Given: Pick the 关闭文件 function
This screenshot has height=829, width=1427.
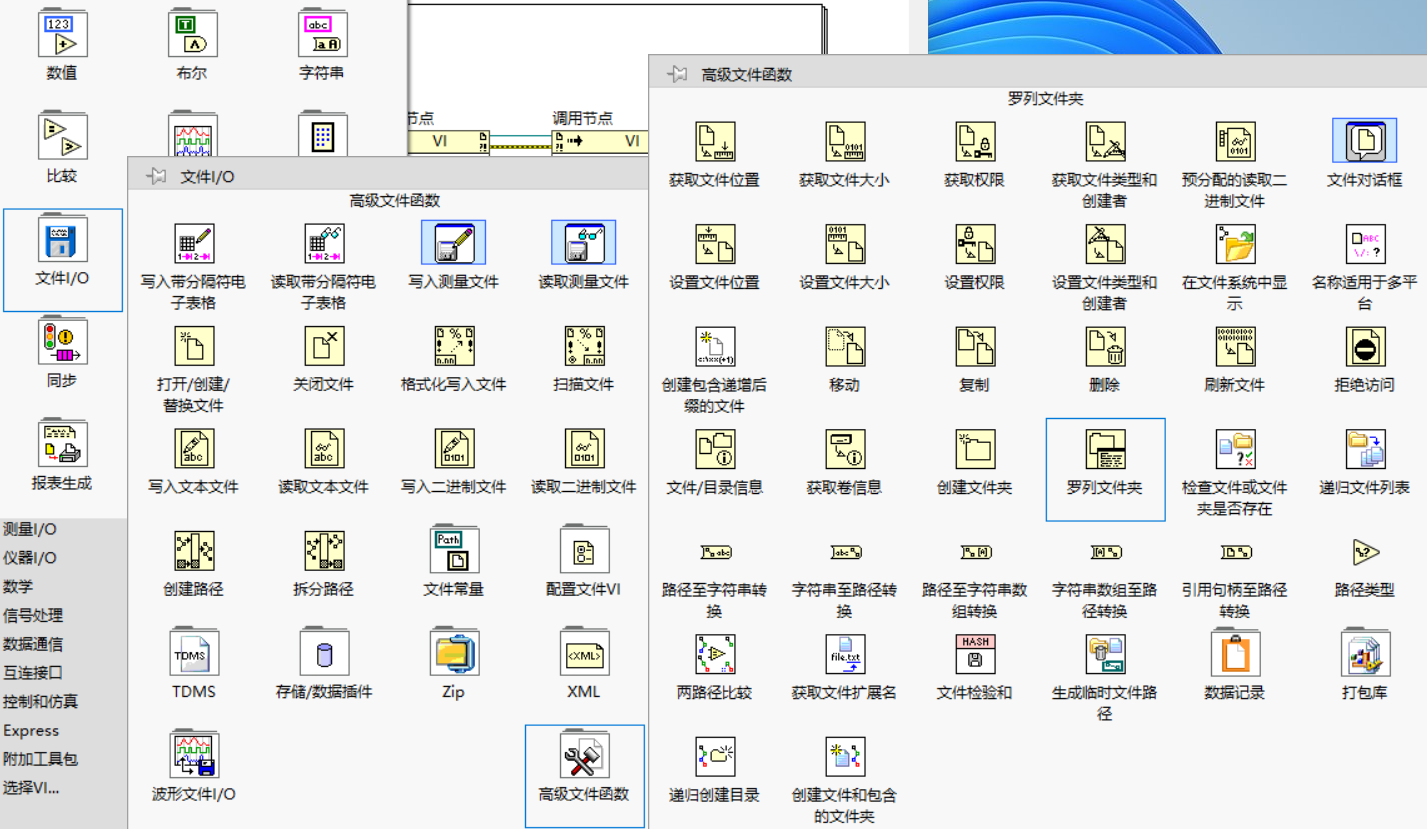Looking at the screenshot, I should tap(324, 346).
